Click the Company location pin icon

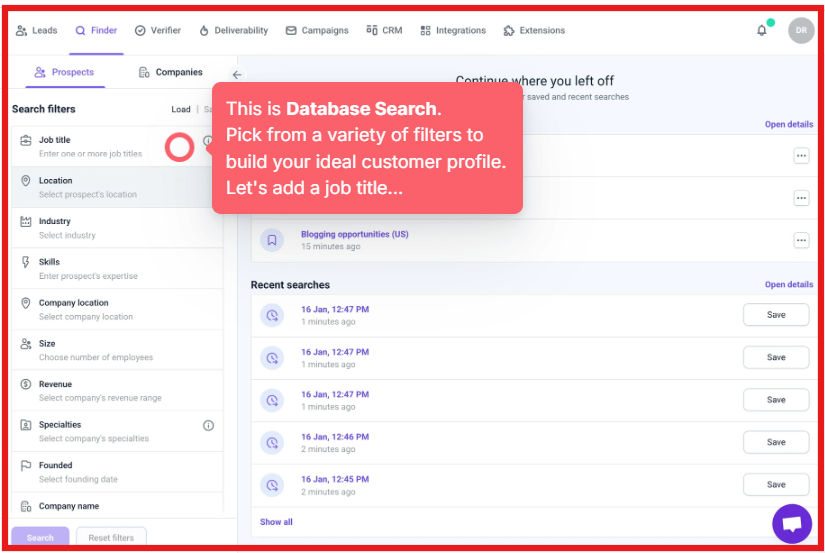click(x=25, y=303)
